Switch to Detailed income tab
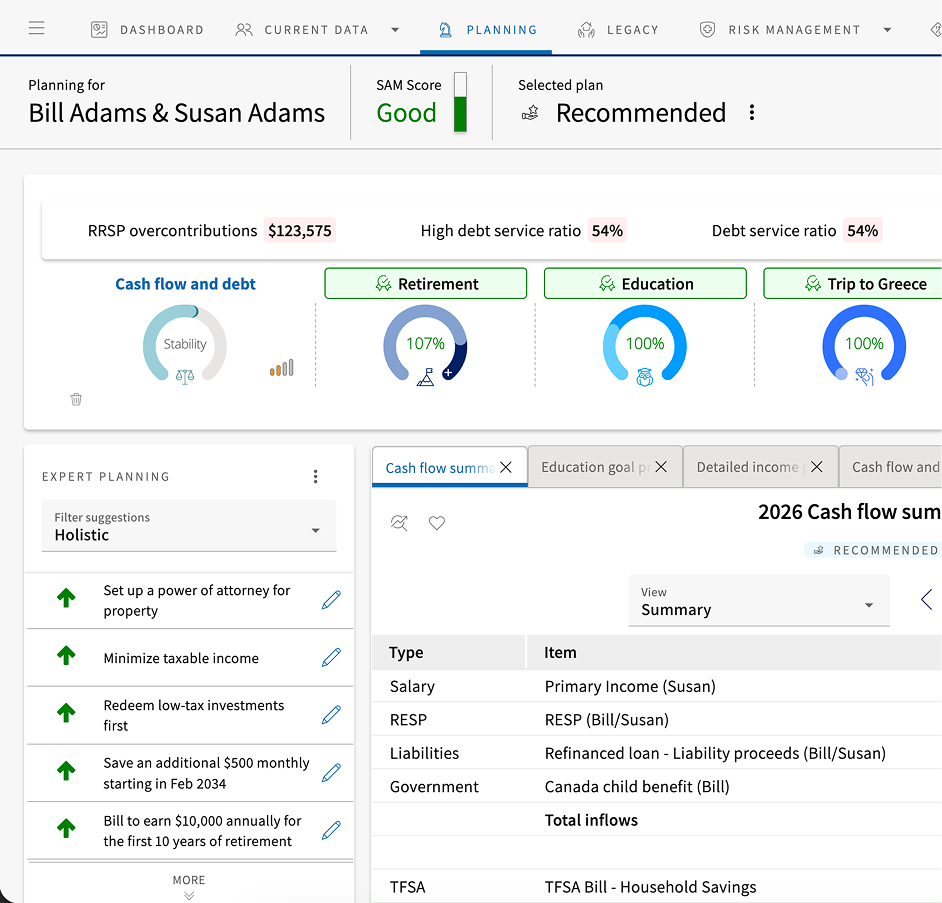The image size is (942, 903). coord(751,467)
